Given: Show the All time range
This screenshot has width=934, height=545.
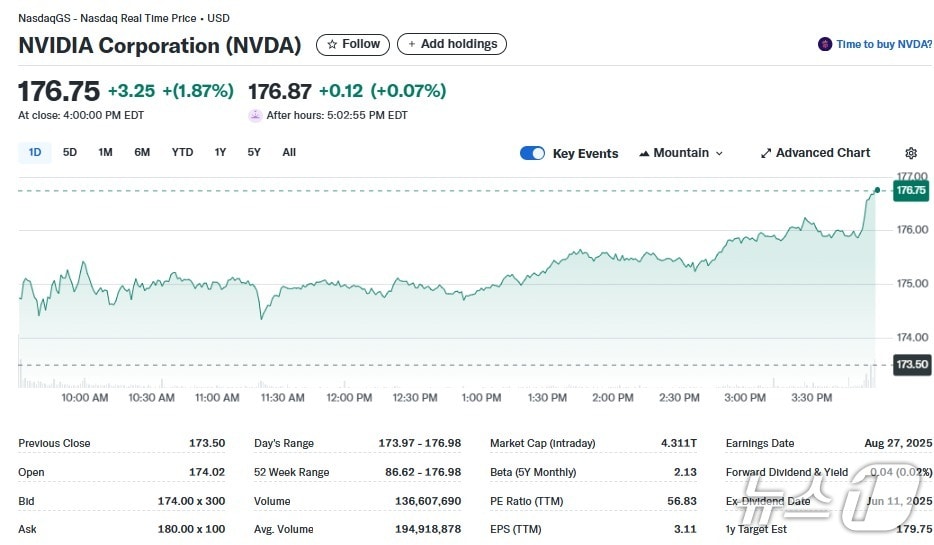Looking at the screenshot, I should point(289,152).
